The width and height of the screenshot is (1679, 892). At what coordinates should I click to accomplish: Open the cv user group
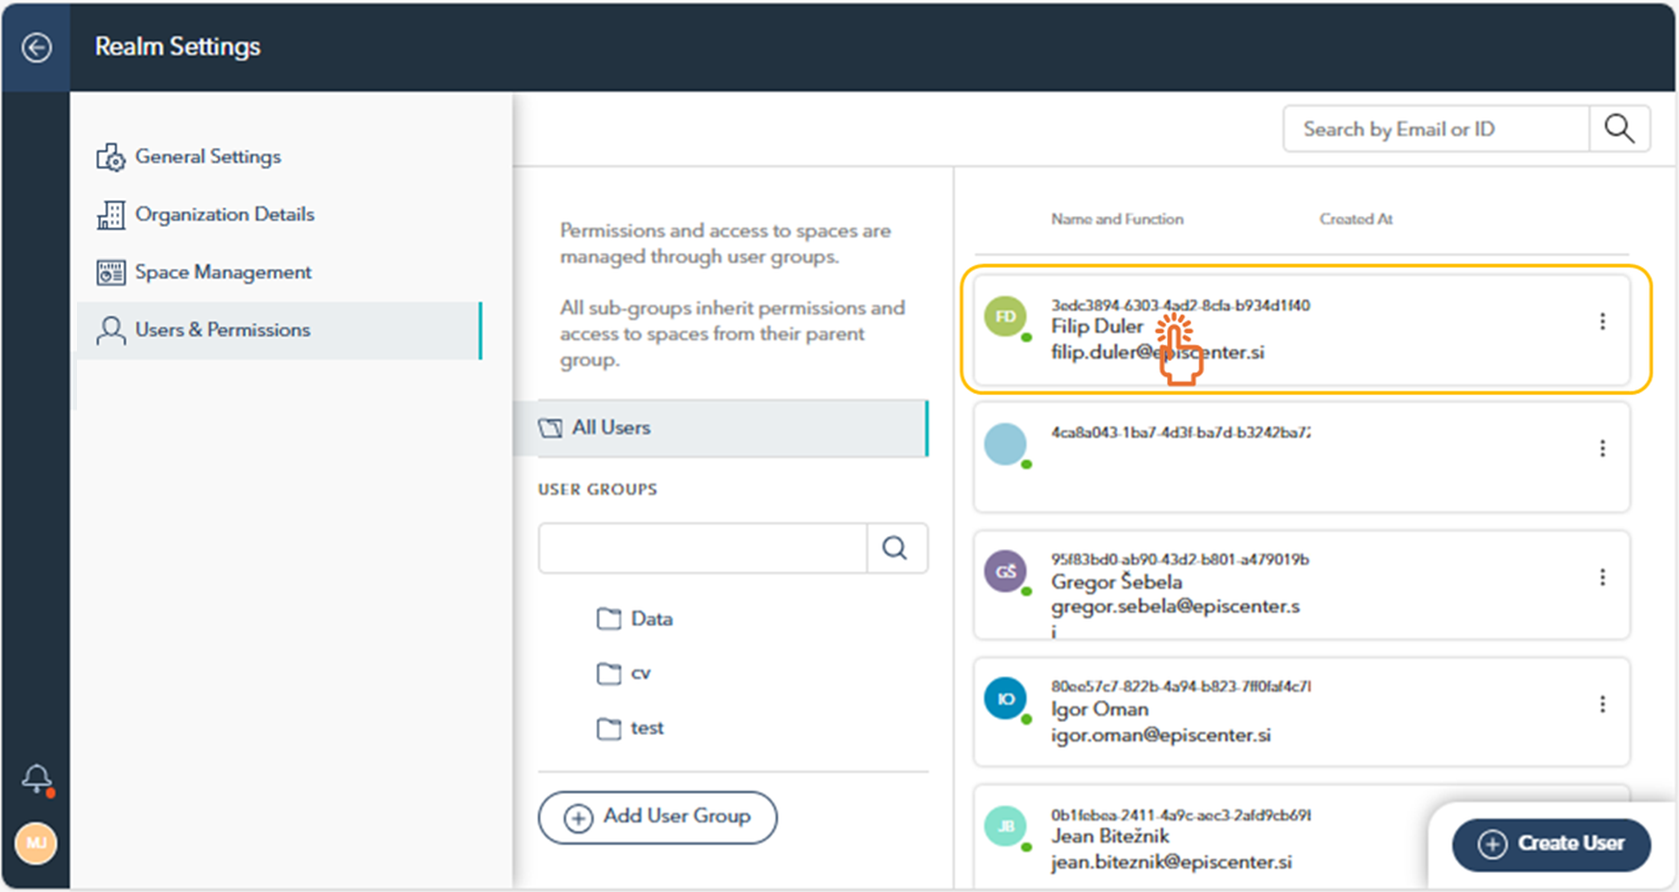pos(624,673)
